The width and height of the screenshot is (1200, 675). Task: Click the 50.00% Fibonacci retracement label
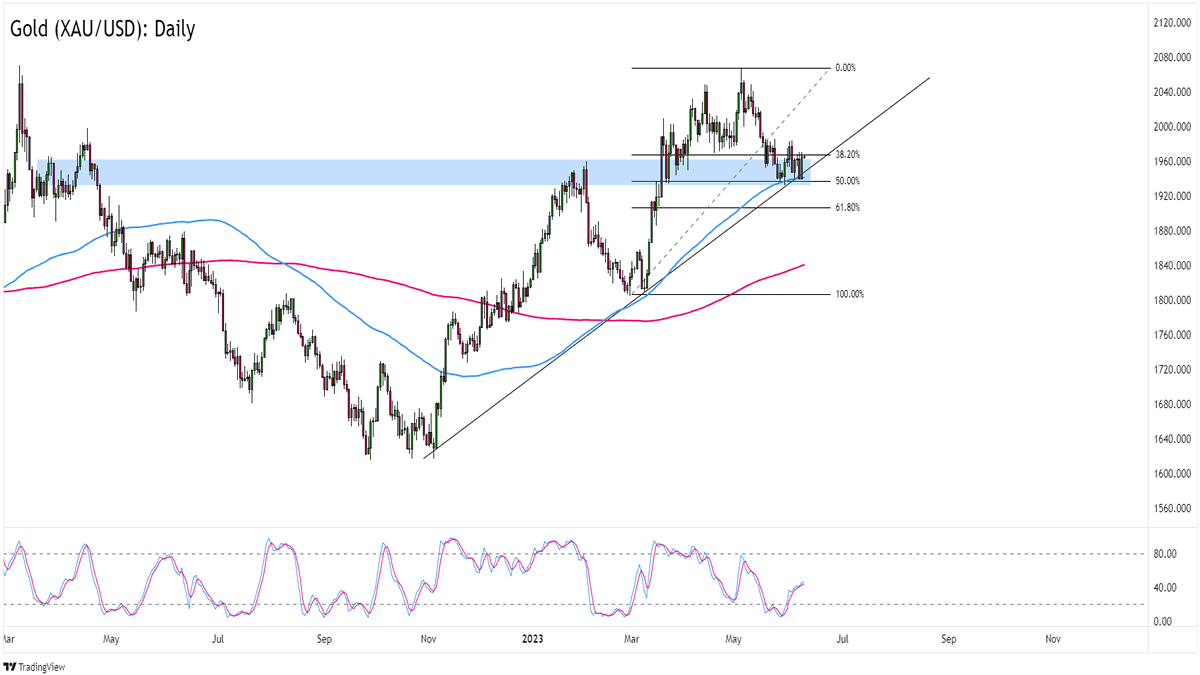[x=847, y=181]
